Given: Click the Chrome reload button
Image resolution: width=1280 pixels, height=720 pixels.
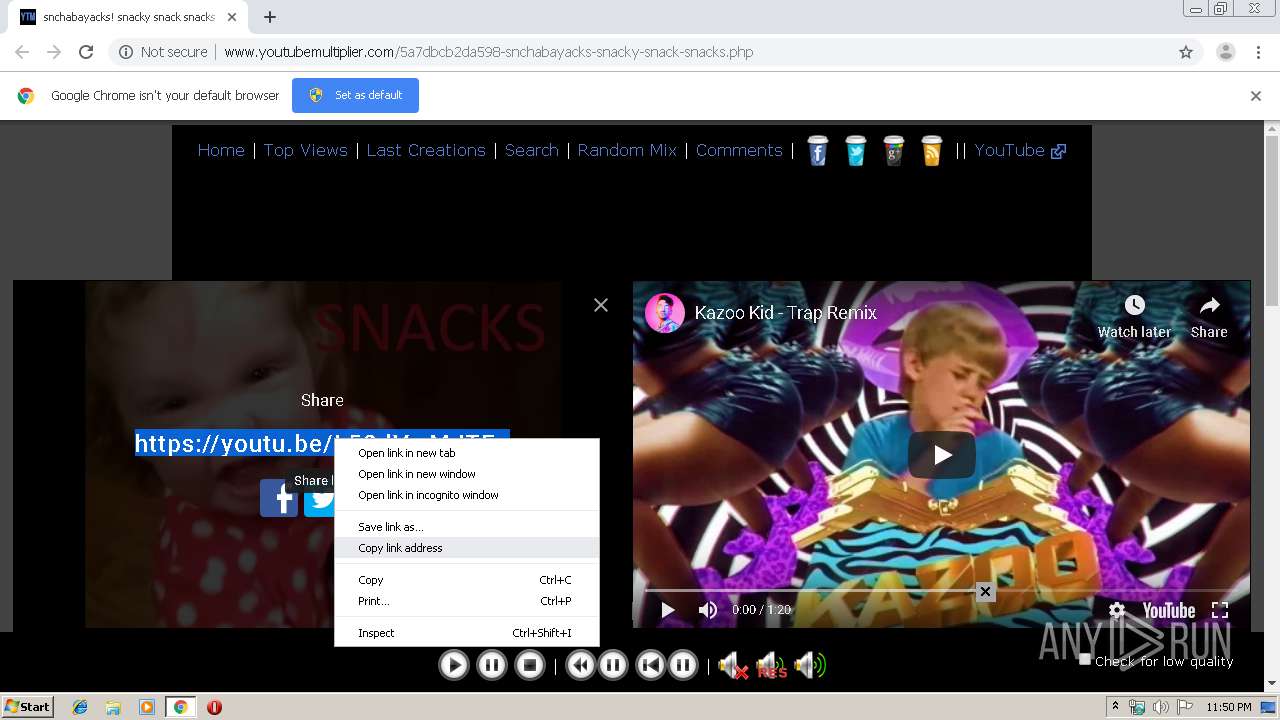Looking at the screenshot, I should pos(86,52).
